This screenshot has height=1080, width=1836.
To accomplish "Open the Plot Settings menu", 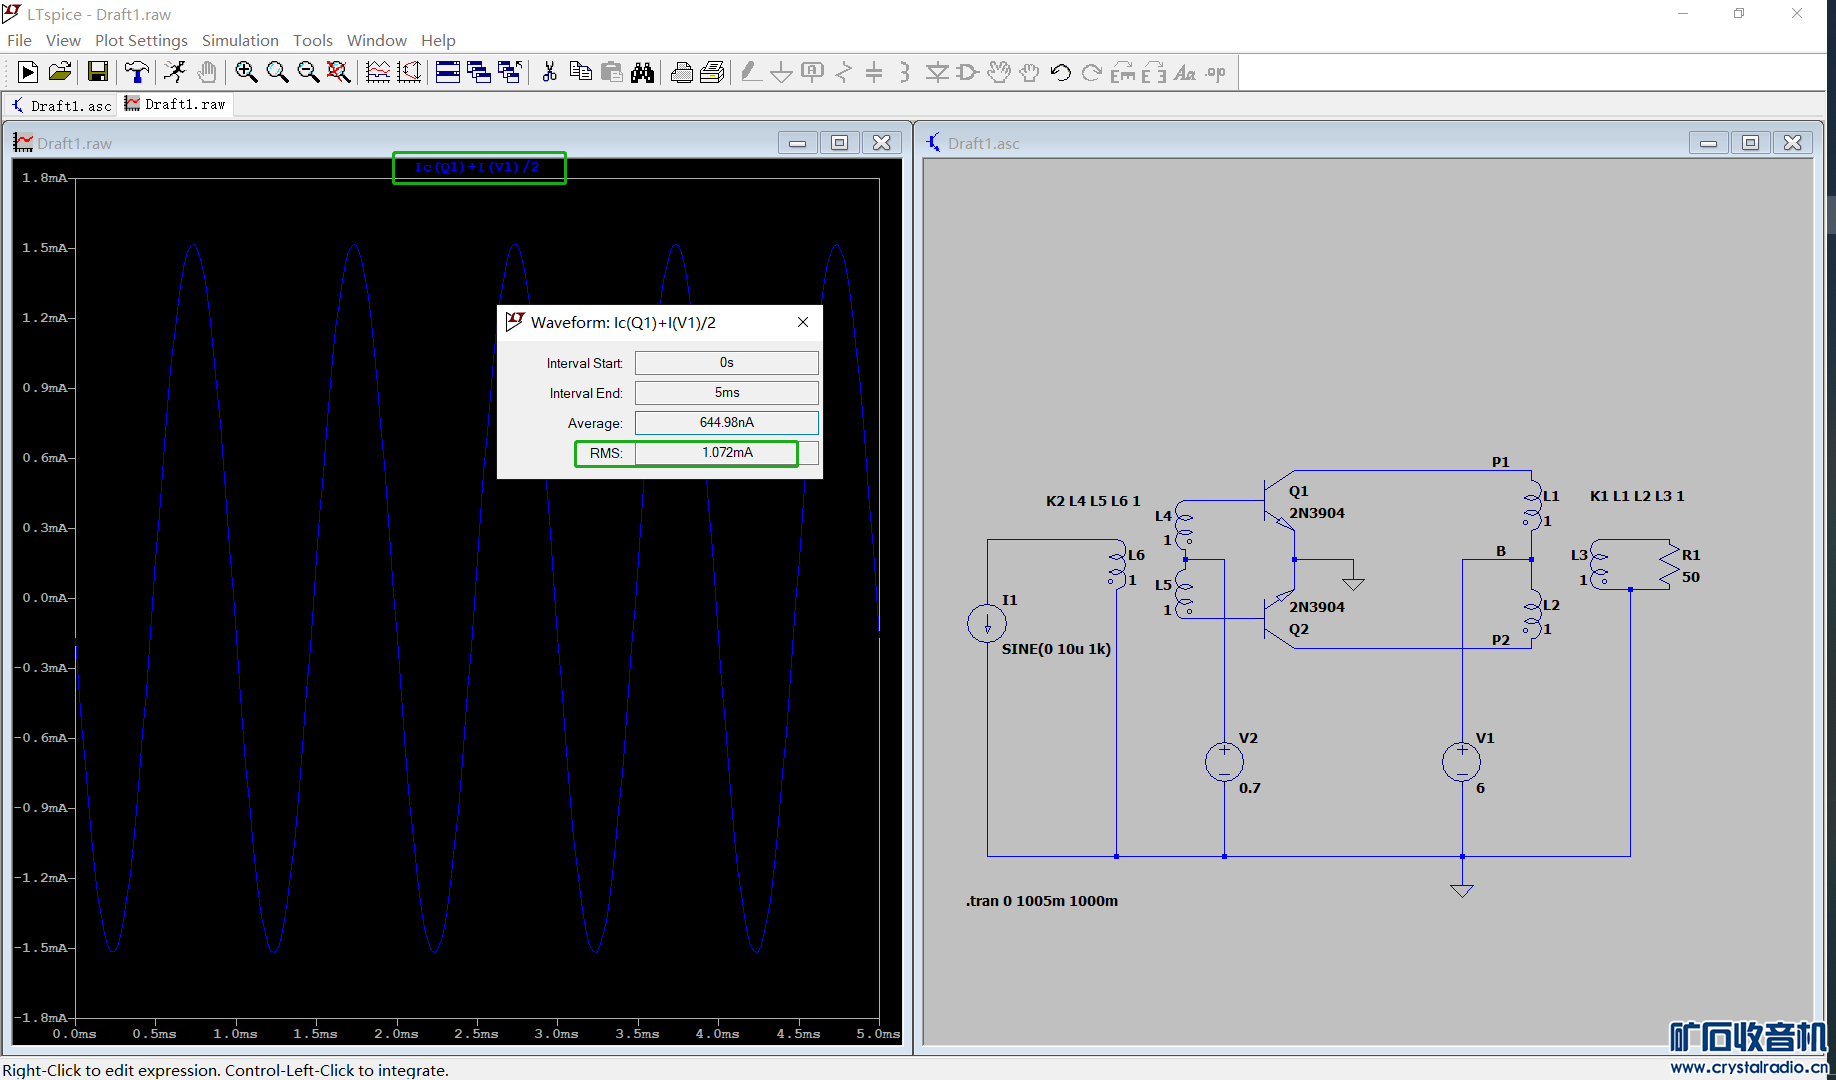I will click(x=141, y=40).
